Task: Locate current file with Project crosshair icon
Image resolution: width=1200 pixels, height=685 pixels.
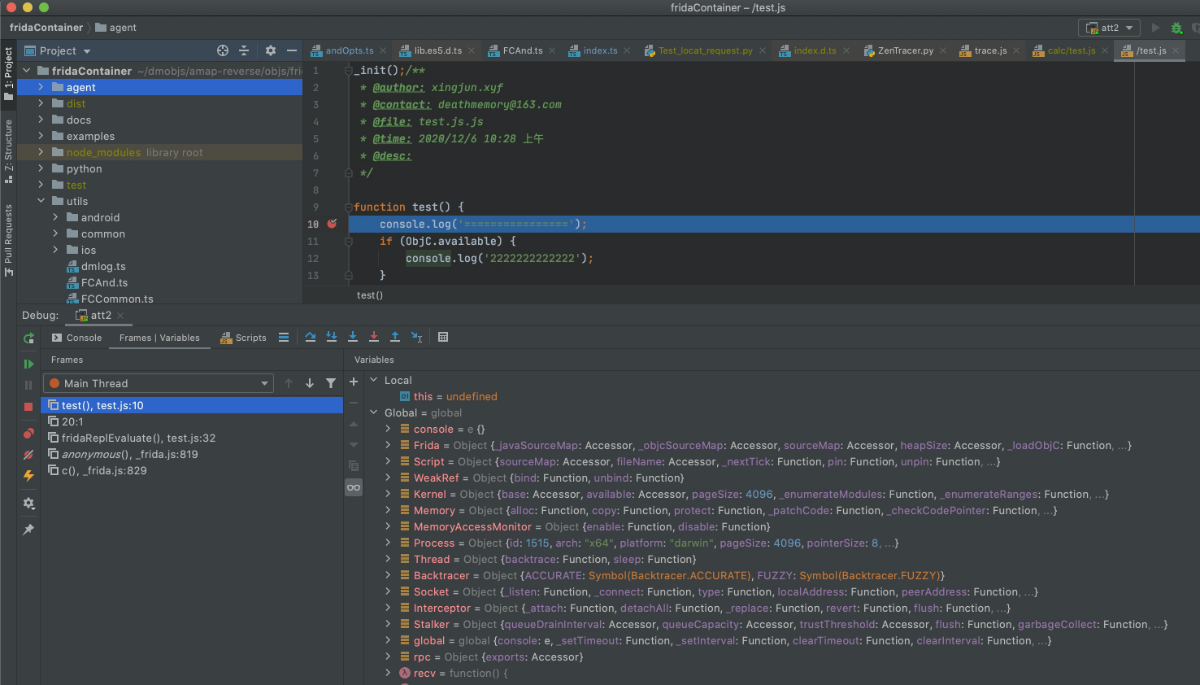Action: coord(222,51)
